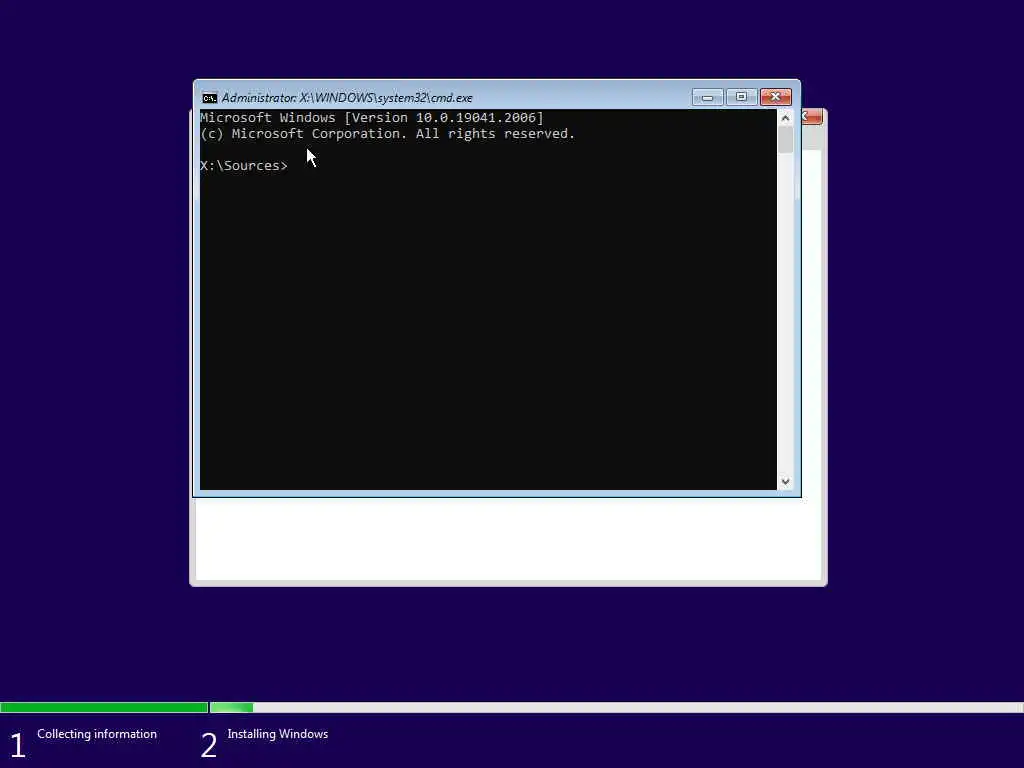Click the scroll up arrow in the cmd window
This screenshot has height=768, width=1024.
coord(785,118)
